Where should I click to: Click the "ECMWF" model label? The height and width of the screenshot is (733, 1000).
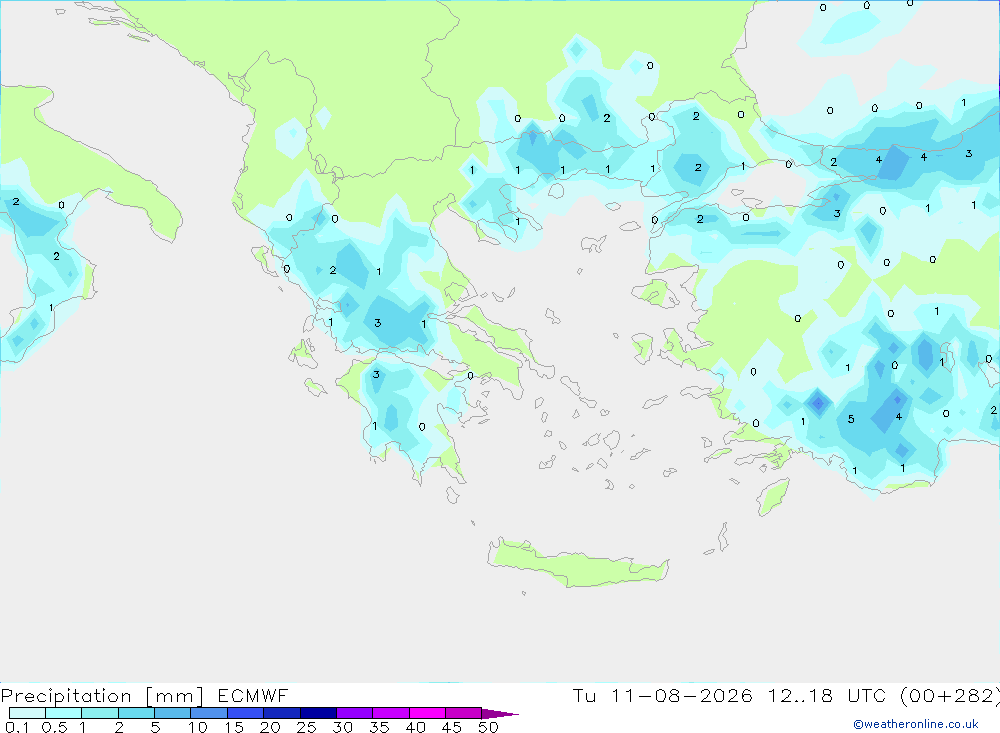pos(253,695)
